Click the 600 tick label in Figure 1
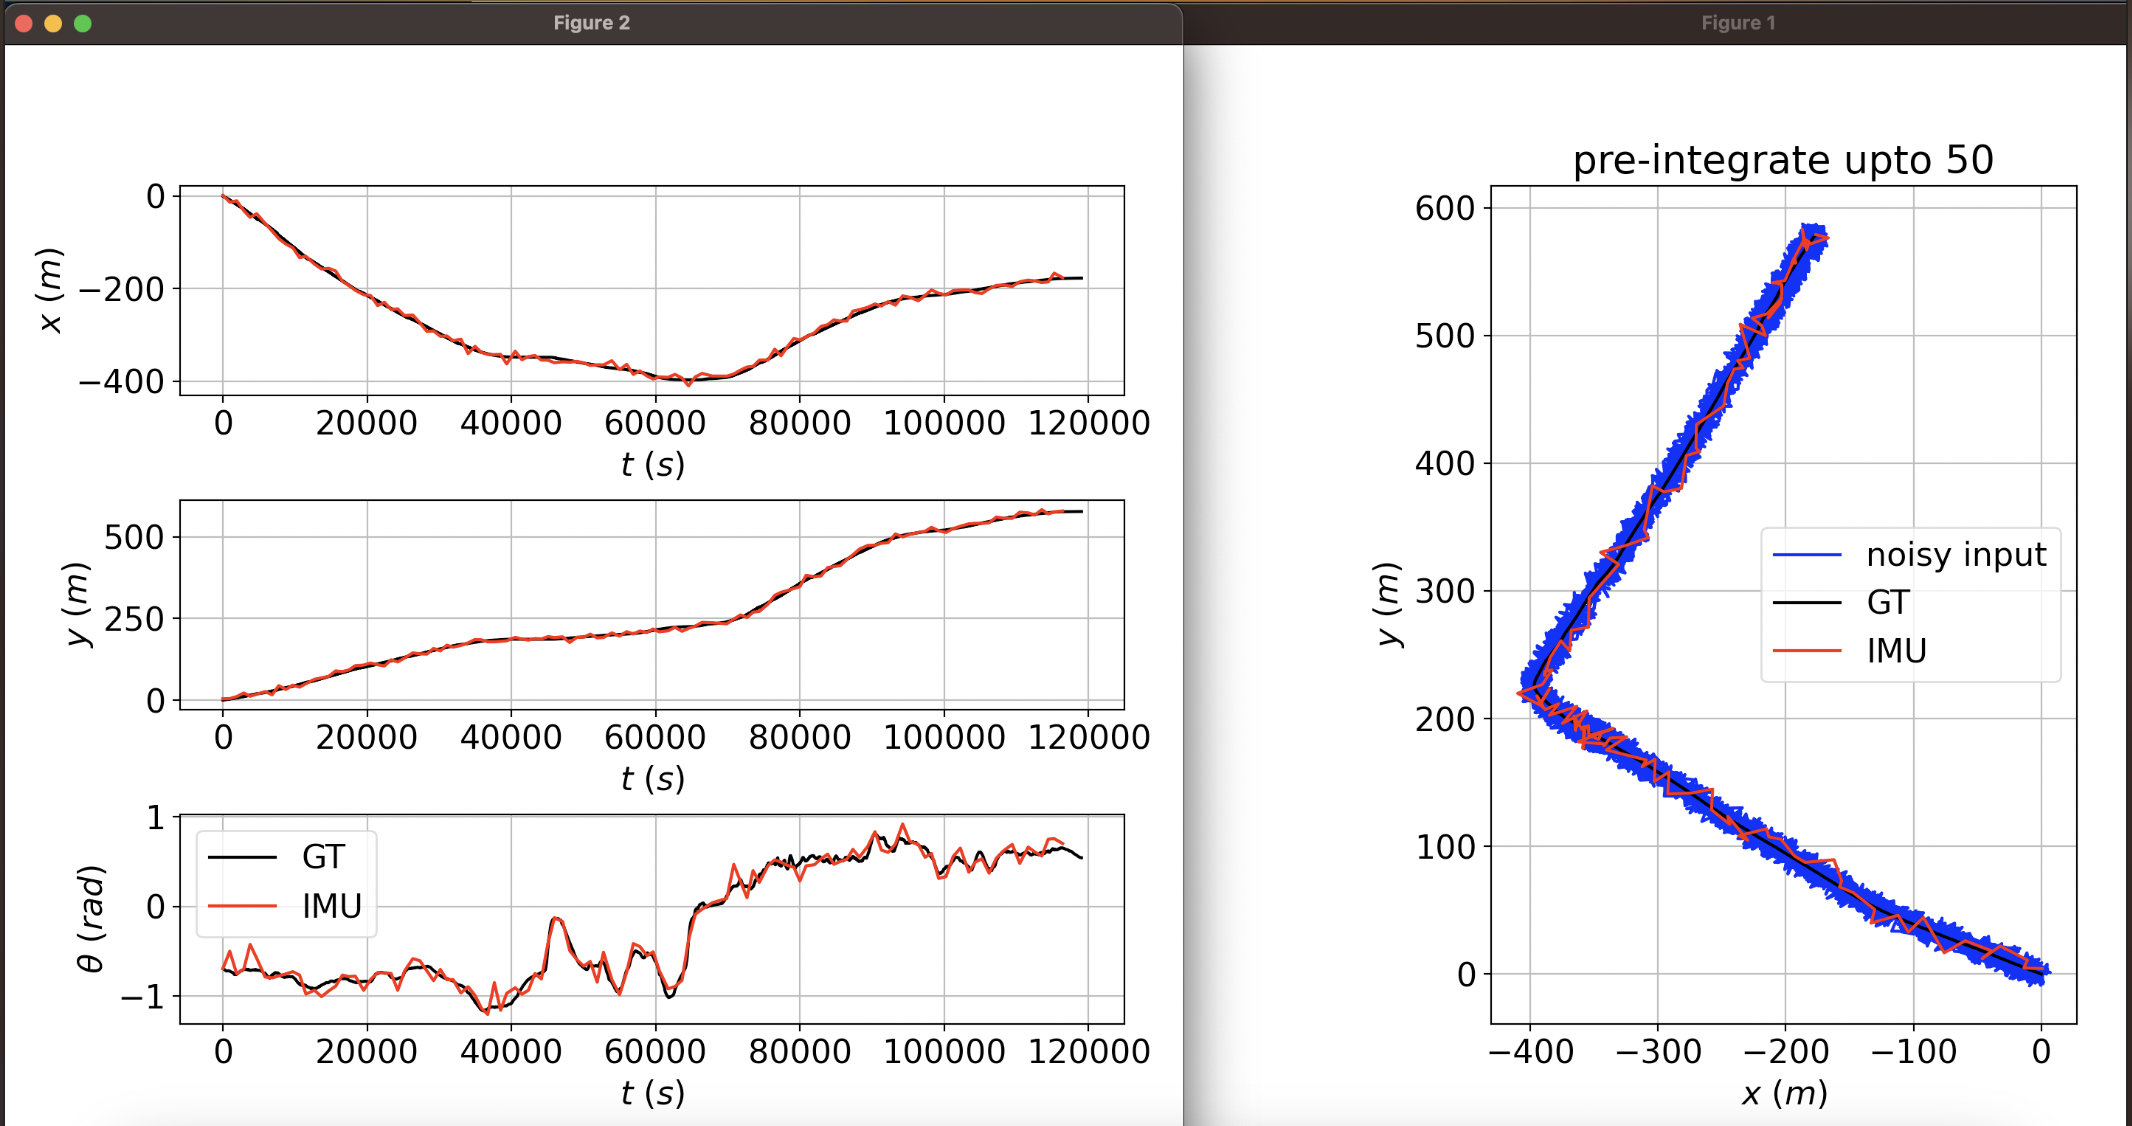Screen dimensions: 2132x1126 click(1444, 208)
